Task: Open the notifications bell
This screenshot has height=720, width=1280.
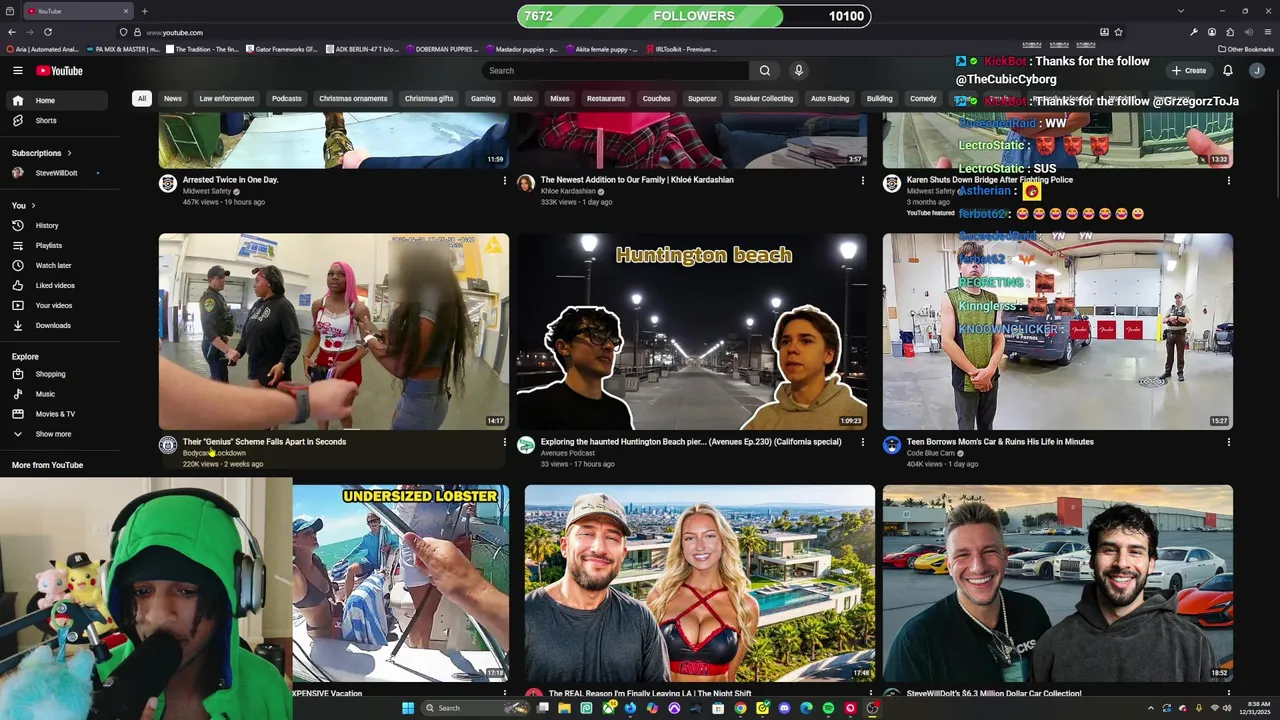Action: tap(1227, 70)
